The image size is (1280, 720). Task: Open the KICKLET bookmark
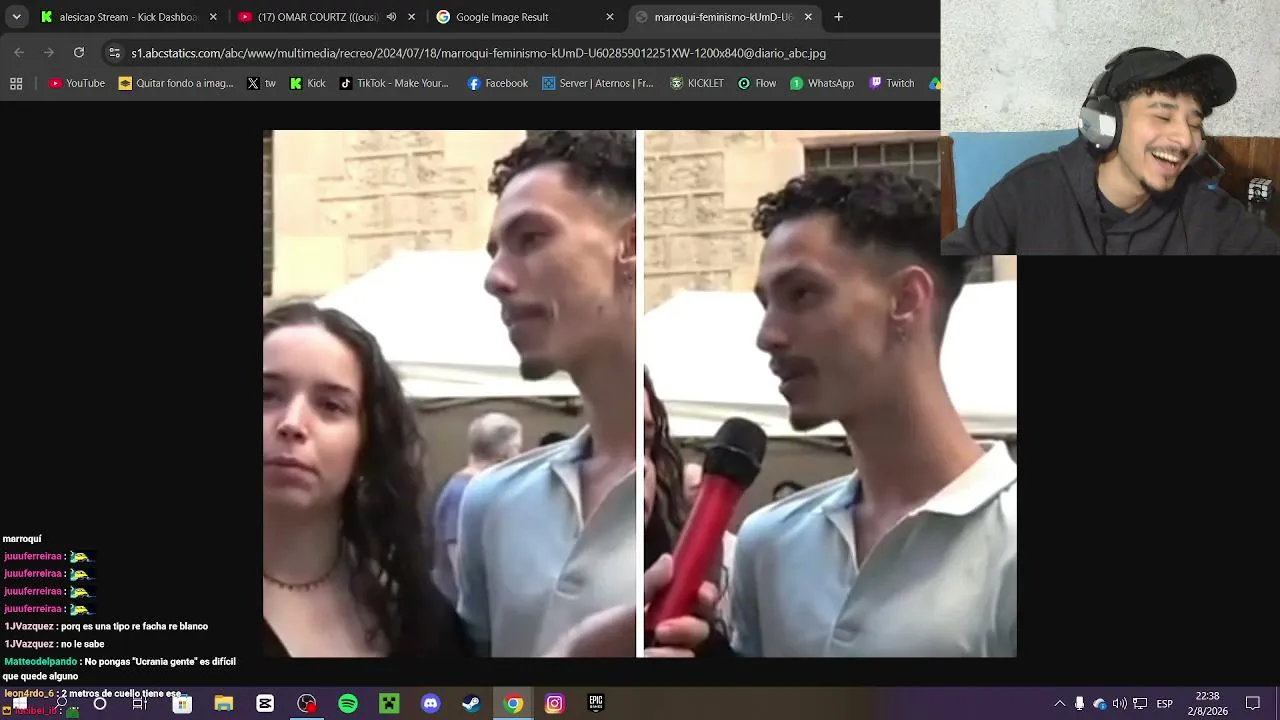pos(697,84)
